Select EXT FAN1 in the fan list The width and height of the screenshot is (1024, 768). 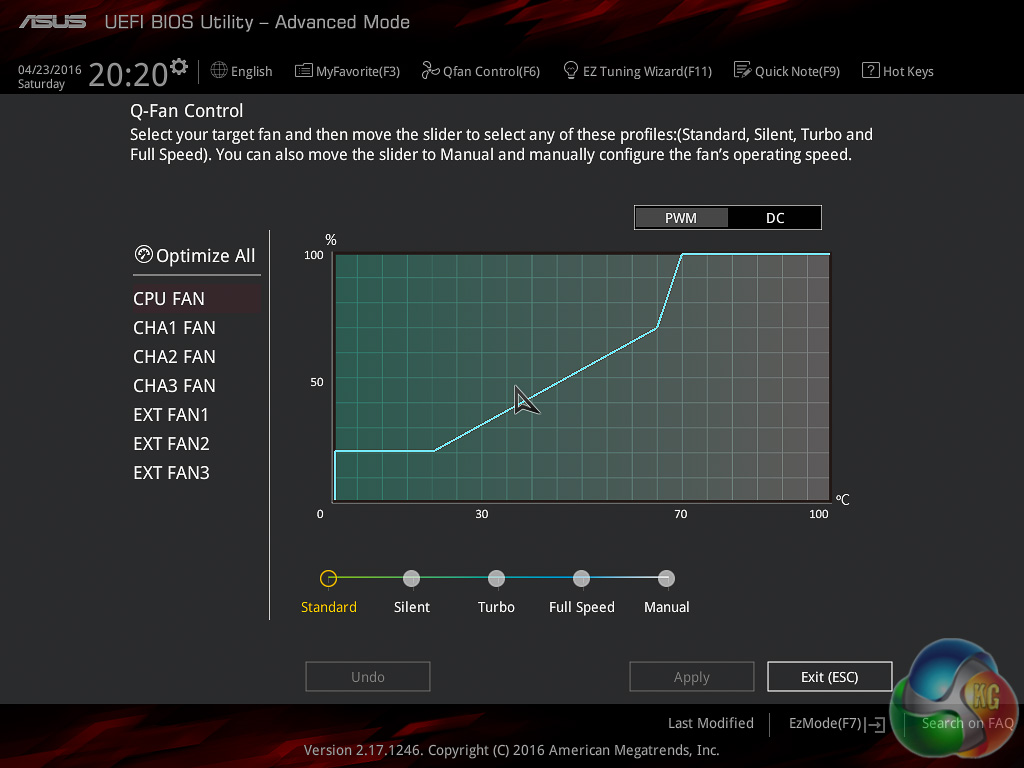(x=171, y=415)
